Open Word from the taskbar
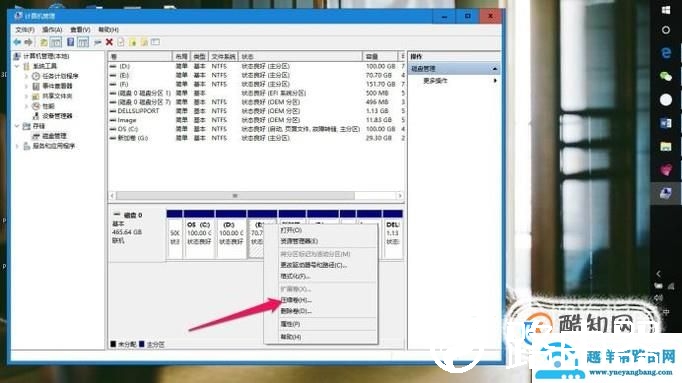The width and height of the screenshot is (682, 383). (666, 123)
